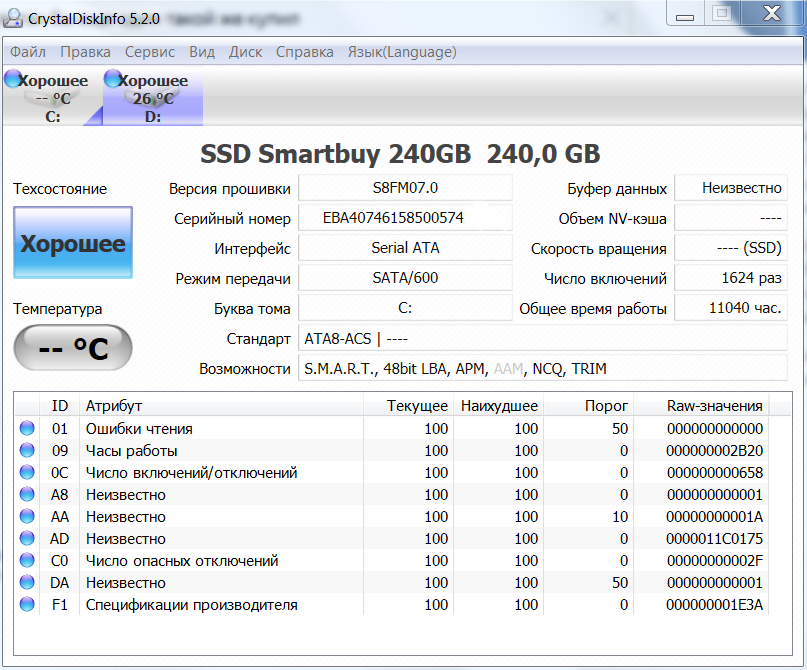Screen dimensions: 807x670
Task: Click the Атрибут column header
Action: [221, 405]
